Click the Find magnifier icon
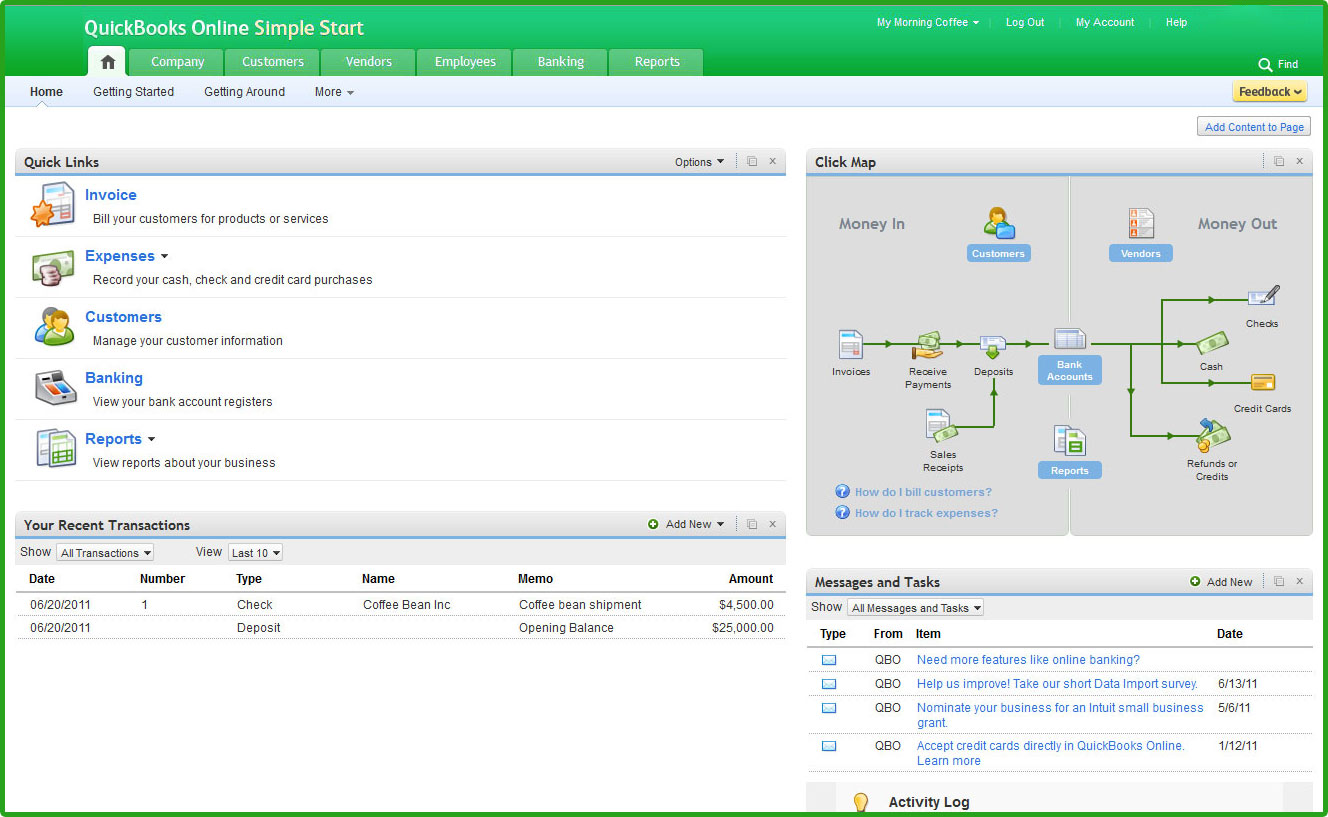Viewport: 1328px width, 817px height. tap(1265, 64)
